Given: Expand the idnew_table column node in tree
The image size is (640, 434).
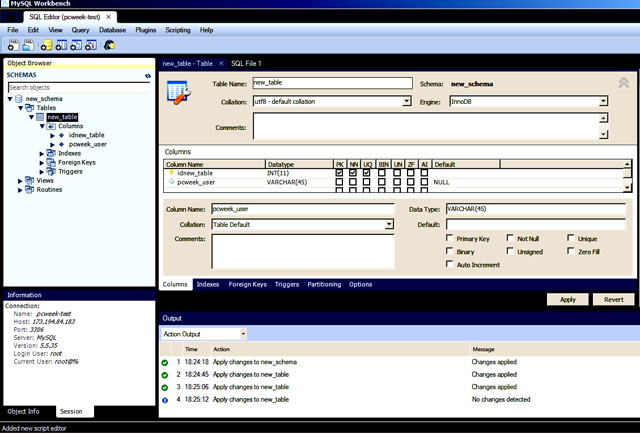Looking at the screenshot, I should click(x=52, y=135).
